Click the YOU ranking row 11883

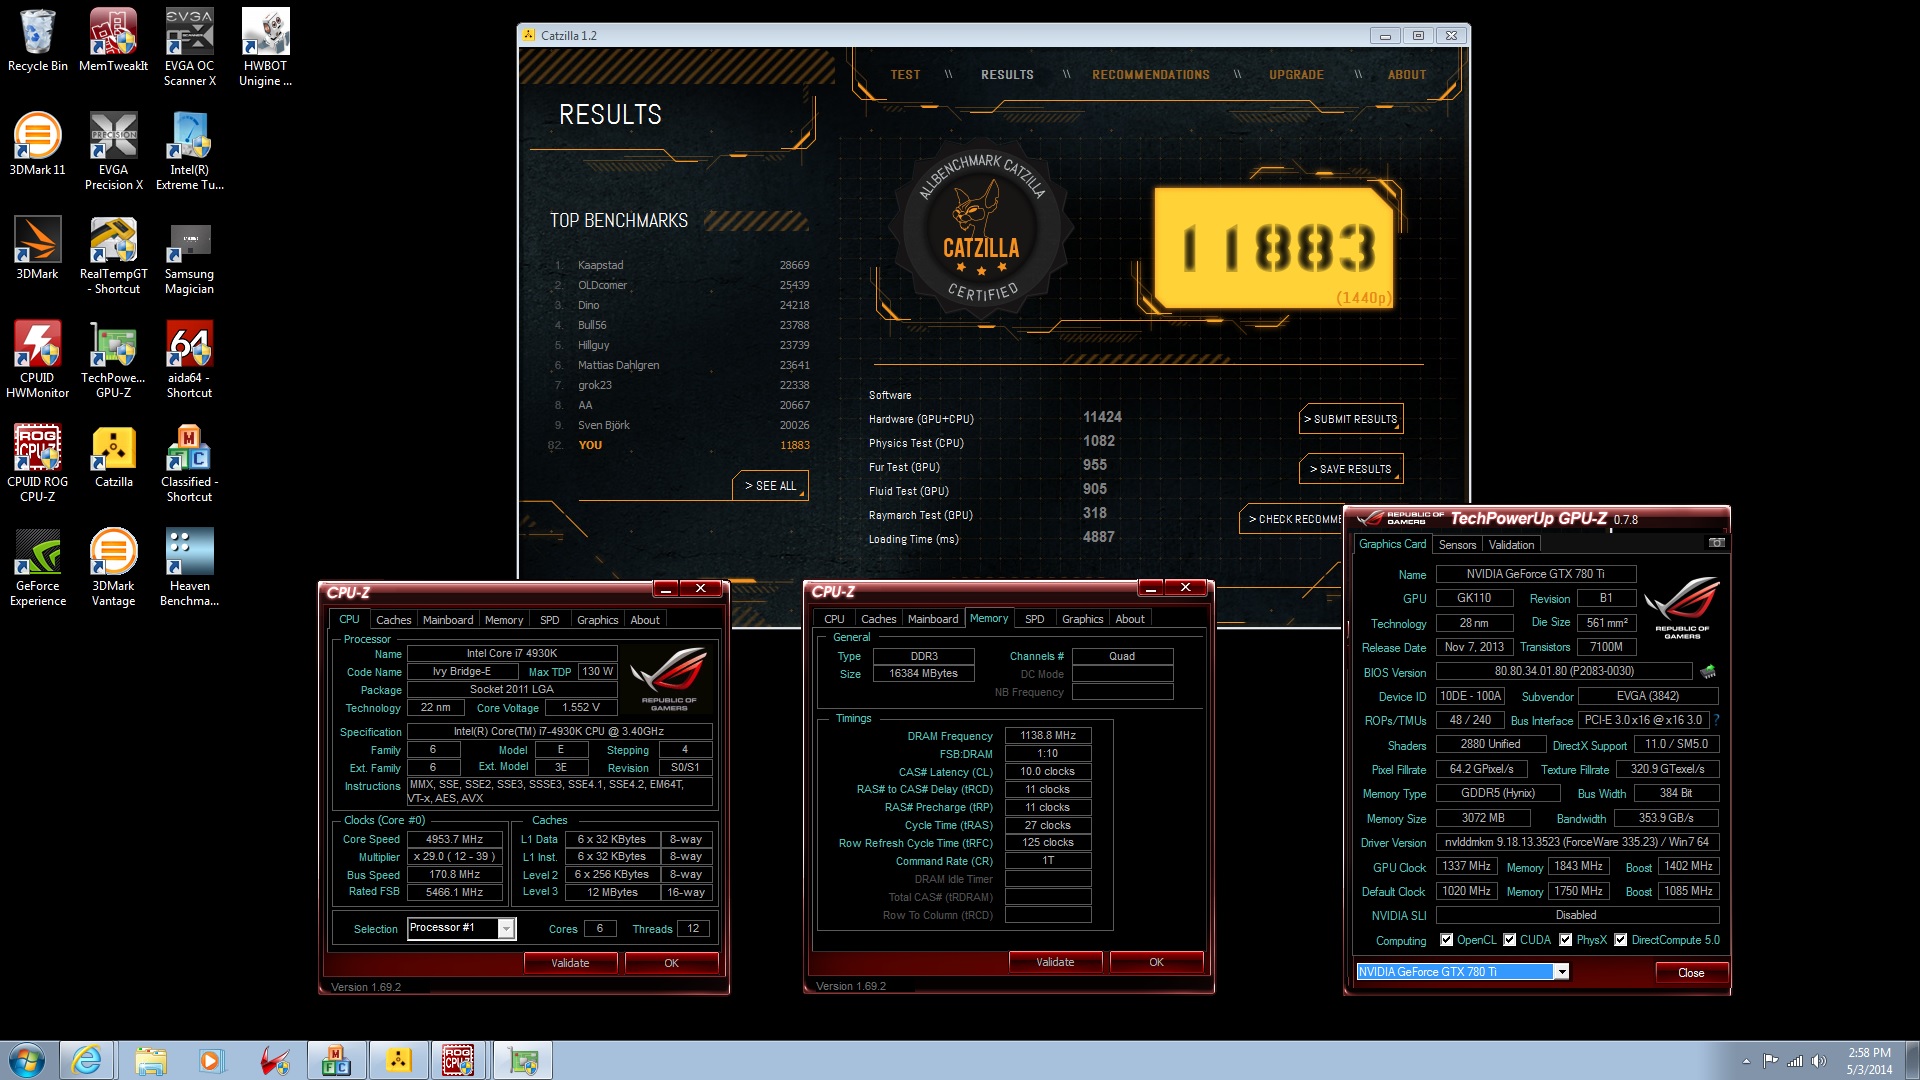[x=682, y=445]
